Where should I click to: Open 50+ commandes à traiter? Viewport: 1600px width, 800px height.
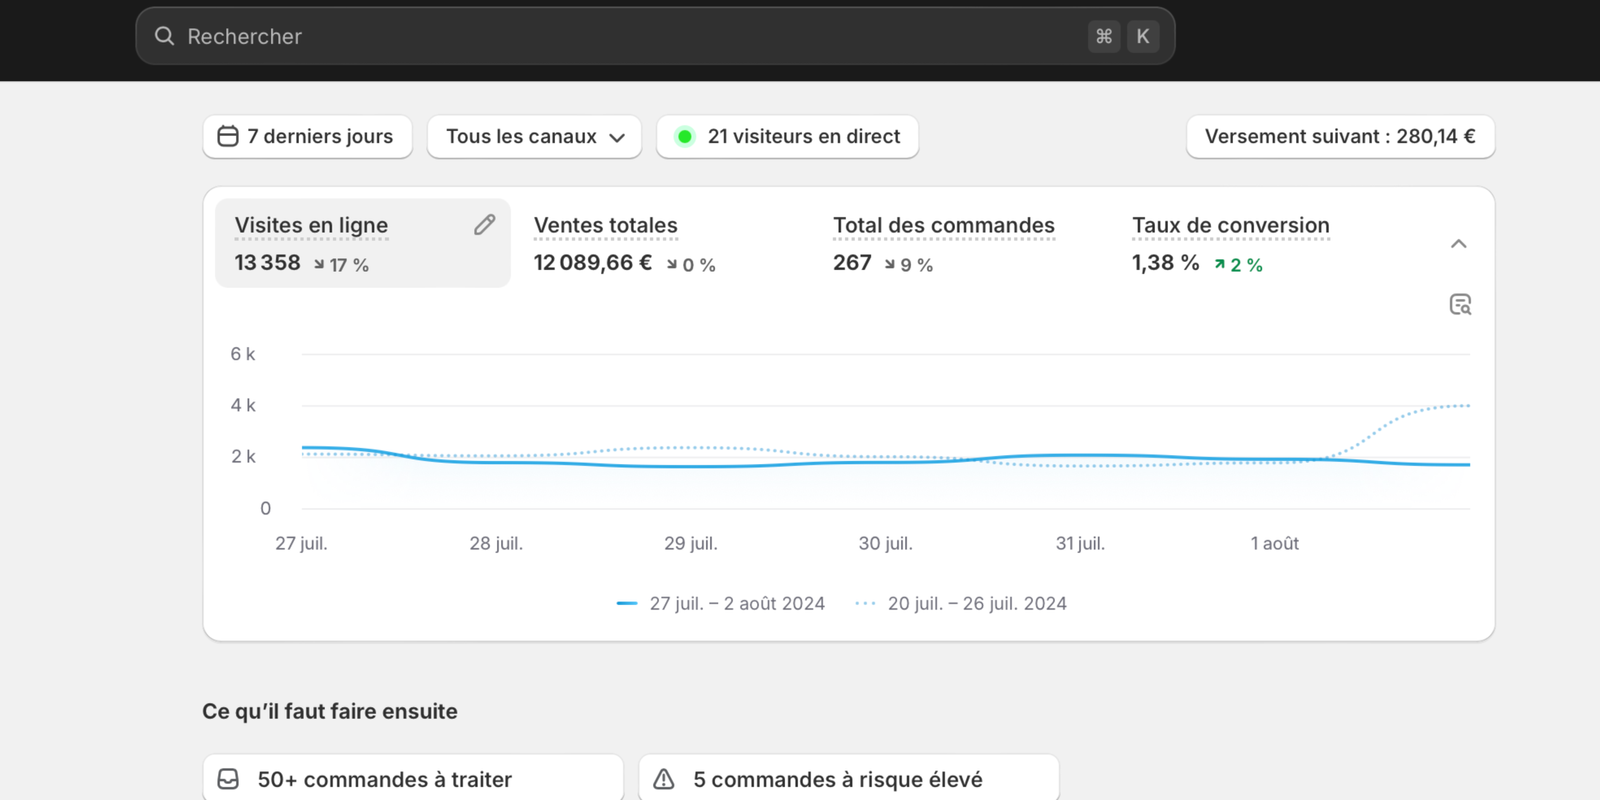tap(413, 779)
